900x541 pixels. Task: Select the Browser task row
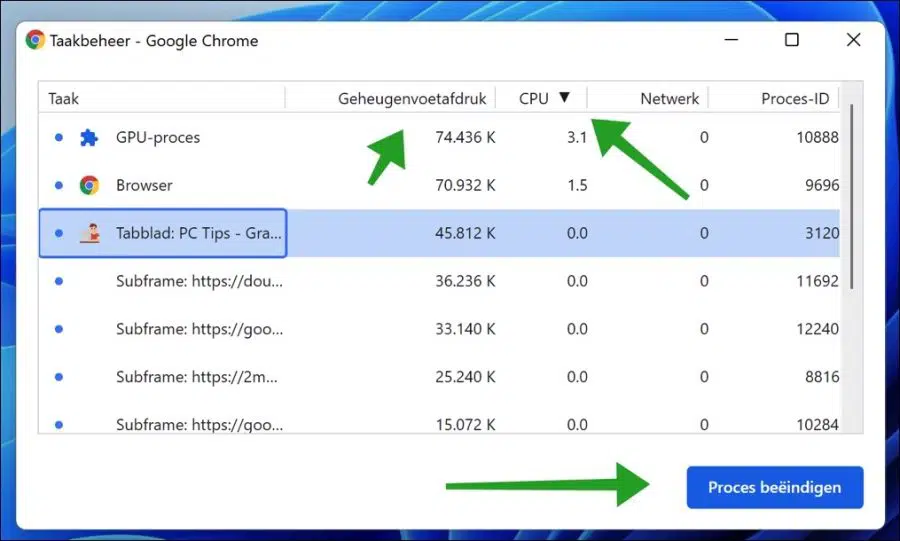(439, 185)
